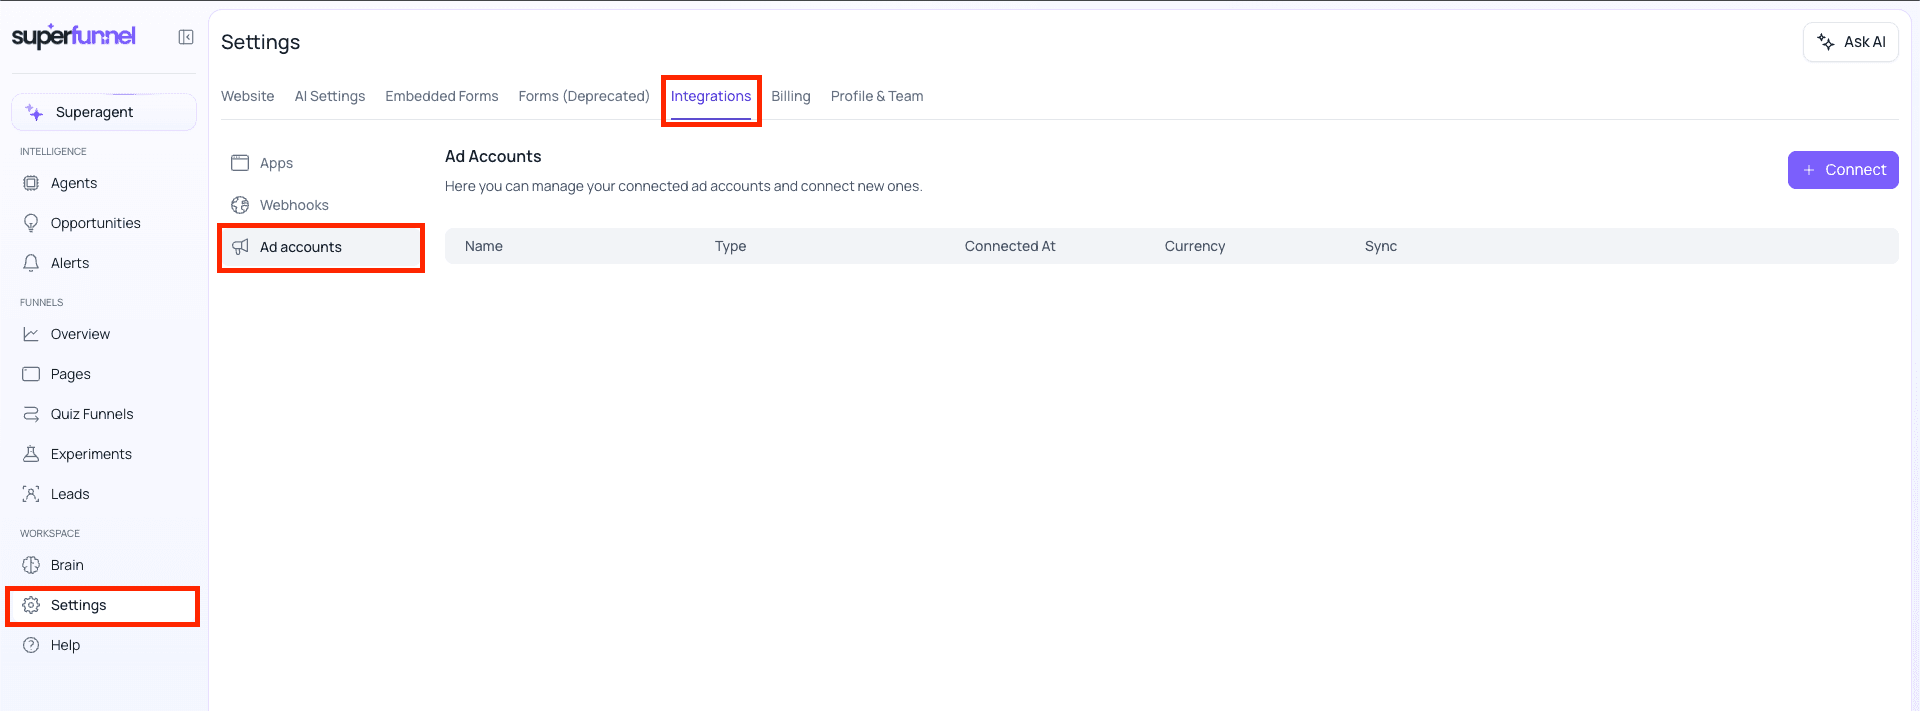The height and width of the screenshot is (711, 1920).
Task: Click the Settings gear icon
Action: (31, 605)
